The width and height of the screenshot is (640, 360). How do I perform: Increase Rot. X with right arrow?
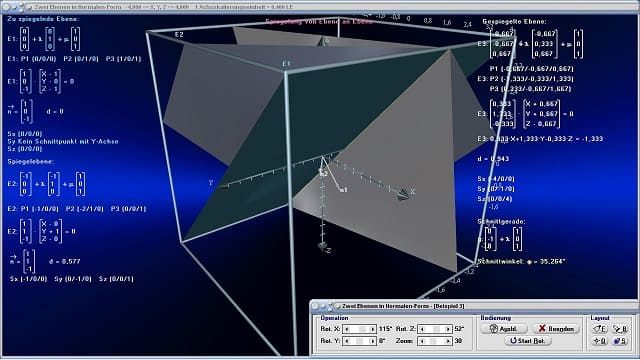[372, 329]
